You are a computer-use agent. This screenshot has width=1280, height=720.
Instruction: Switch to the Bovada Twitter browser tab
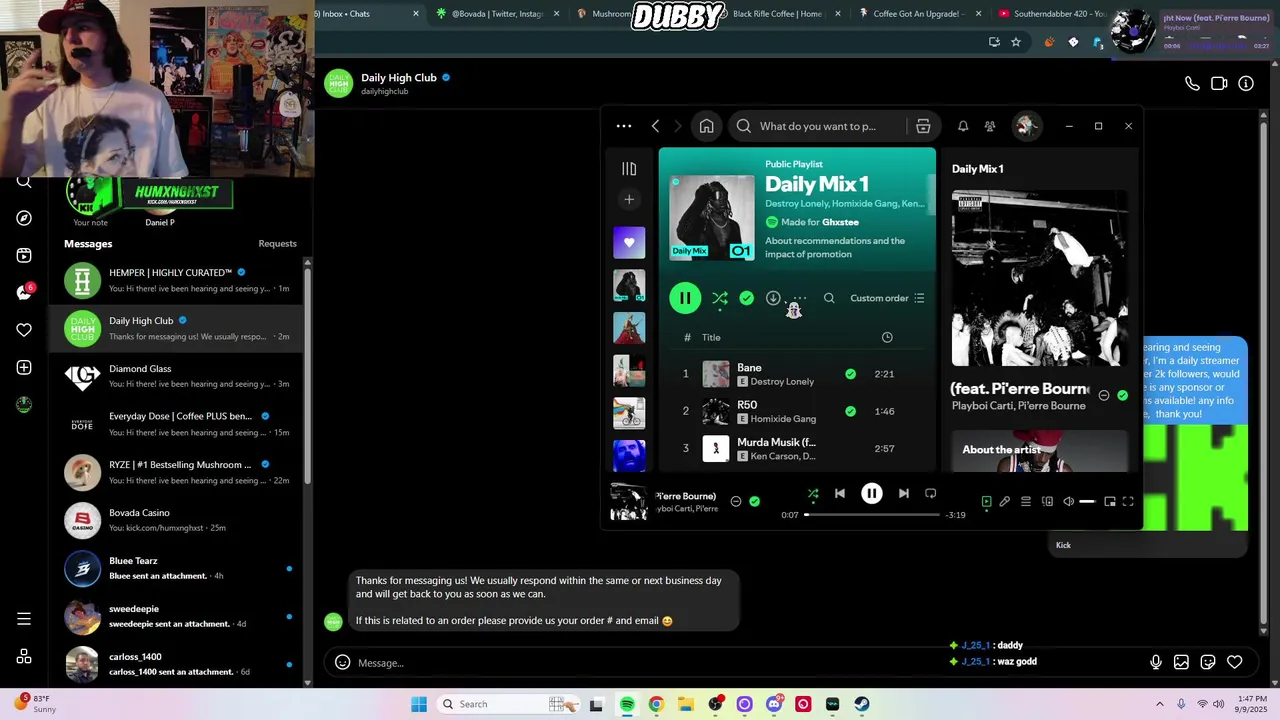tap(497, 14)
